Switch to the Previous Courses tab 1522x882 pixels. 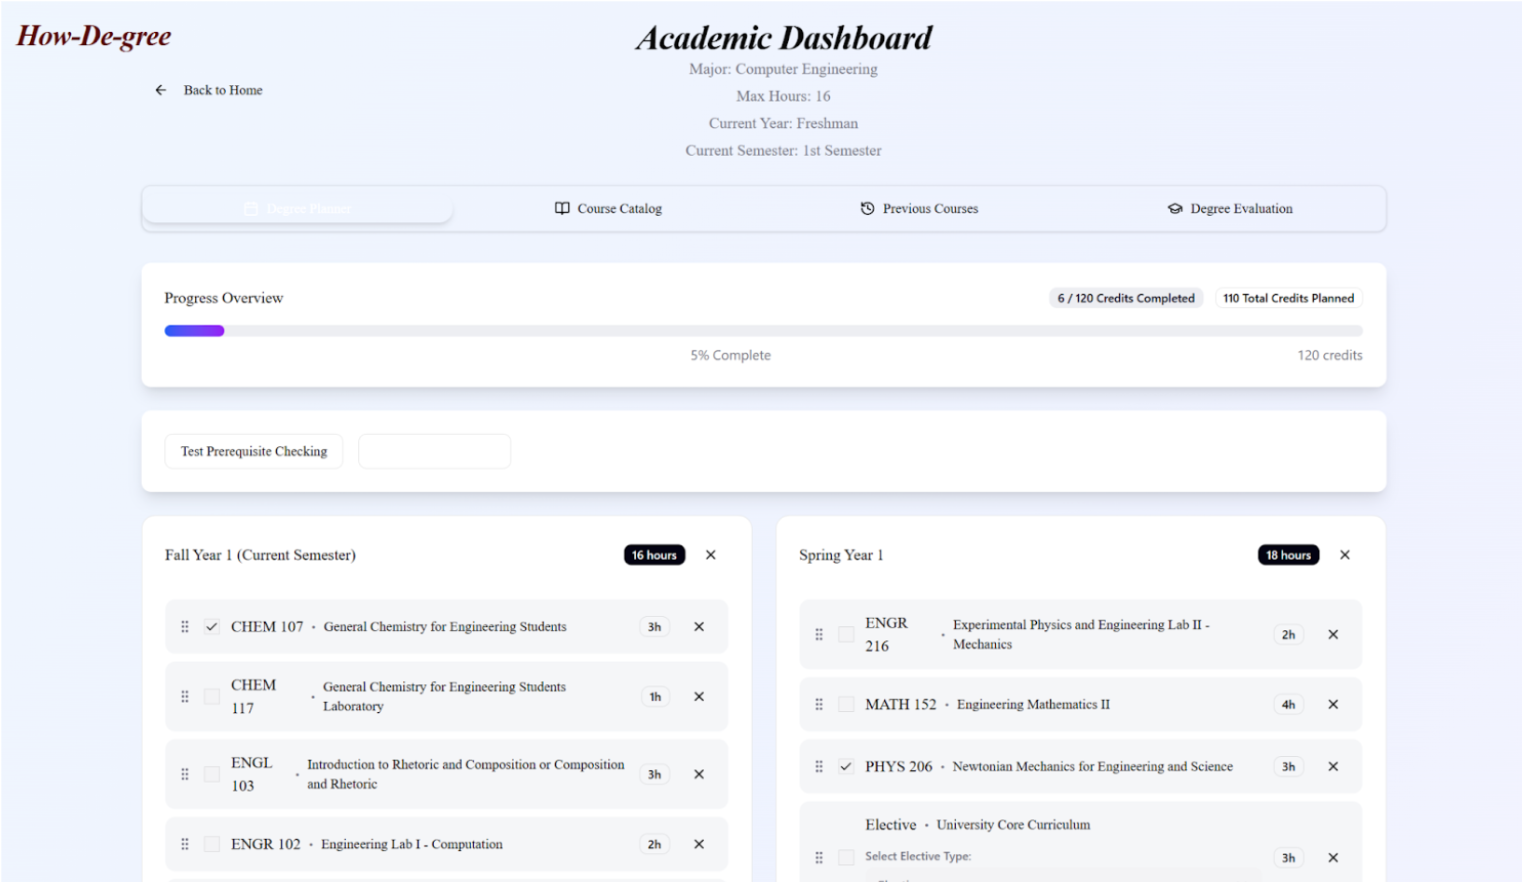pos(919,208)
